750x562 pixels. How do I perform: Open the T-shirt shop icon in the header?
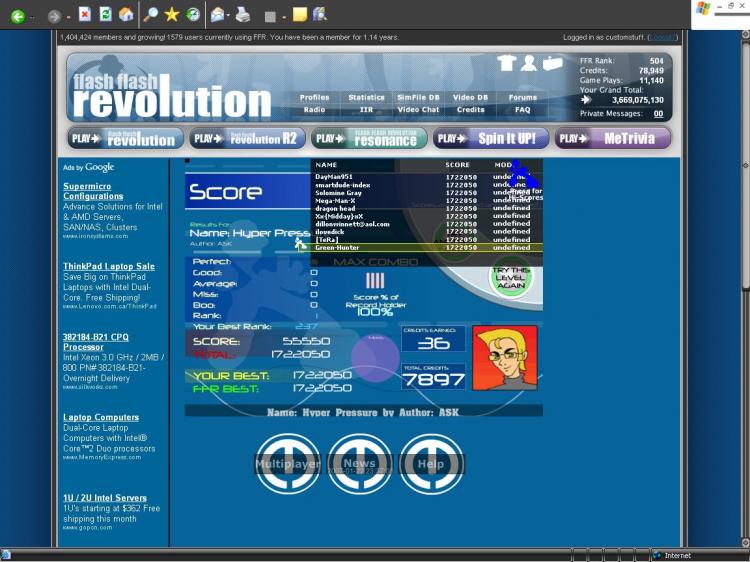(x=506, y=63)
